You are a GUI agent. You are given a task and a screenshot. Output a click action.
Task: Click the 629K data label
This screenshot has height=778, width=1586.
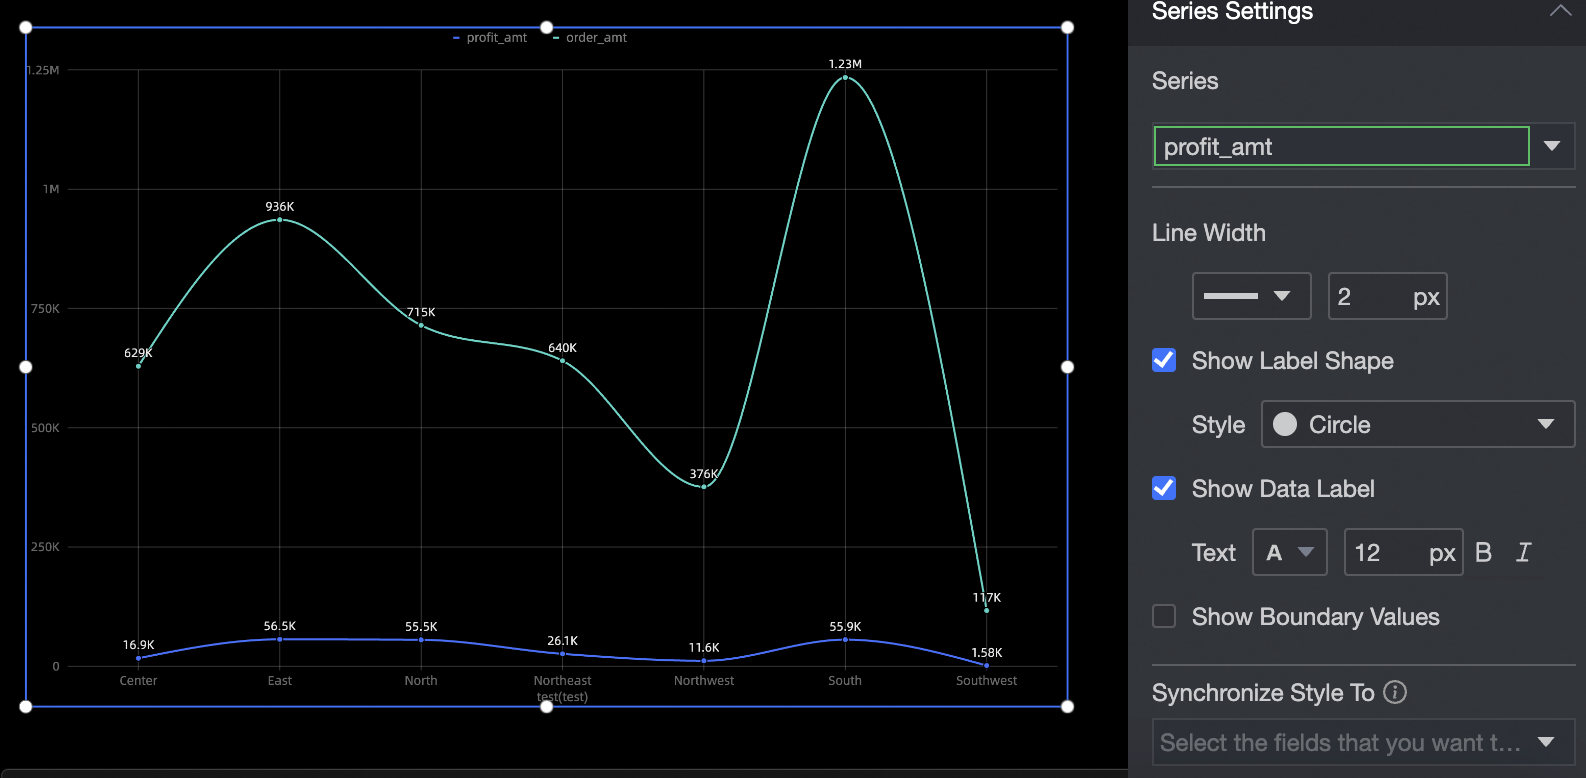pos(138,353)
